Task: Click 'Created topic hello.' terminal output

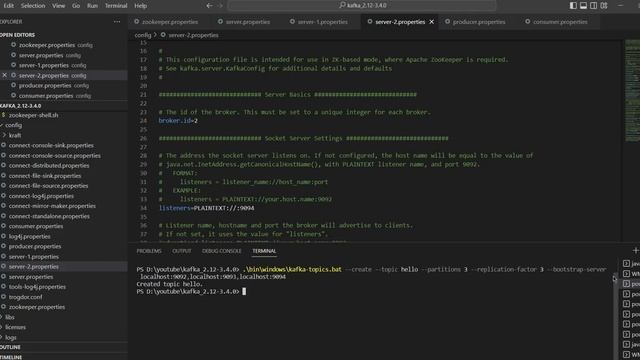Action: point(169,284)
